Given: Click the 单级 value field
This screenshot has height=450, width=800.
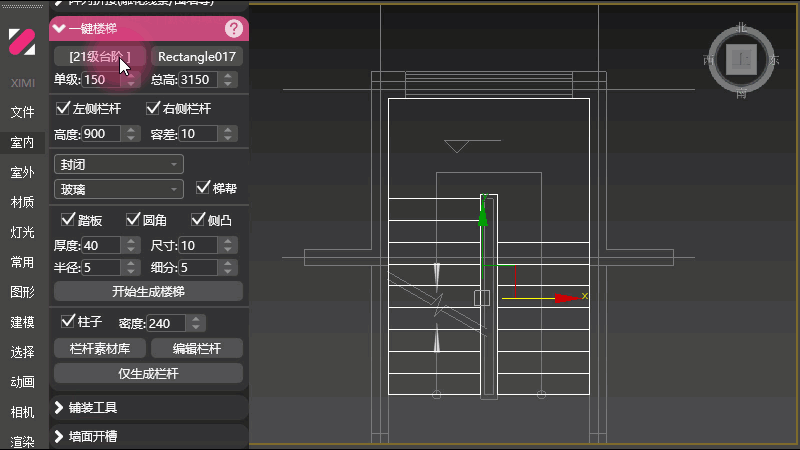Looking at the screenshot, I should [101, 80].
